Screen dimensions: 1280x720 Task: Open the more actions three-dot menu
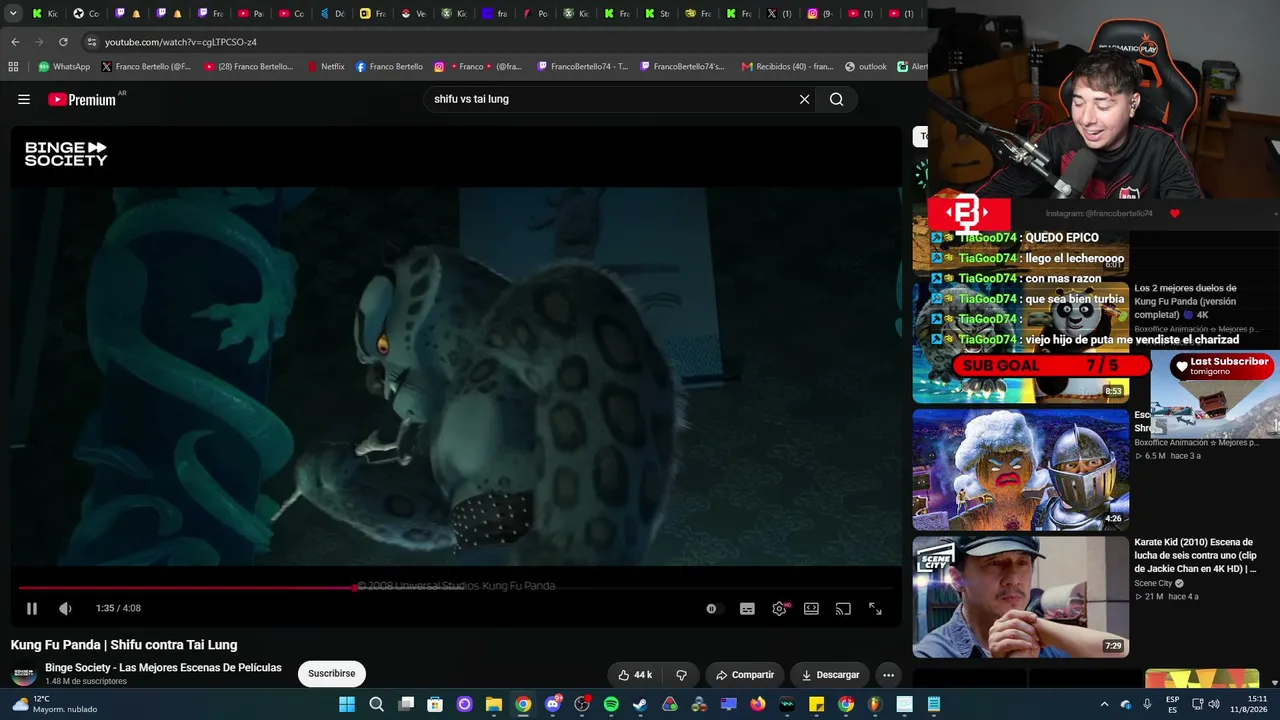pos(888,675)
